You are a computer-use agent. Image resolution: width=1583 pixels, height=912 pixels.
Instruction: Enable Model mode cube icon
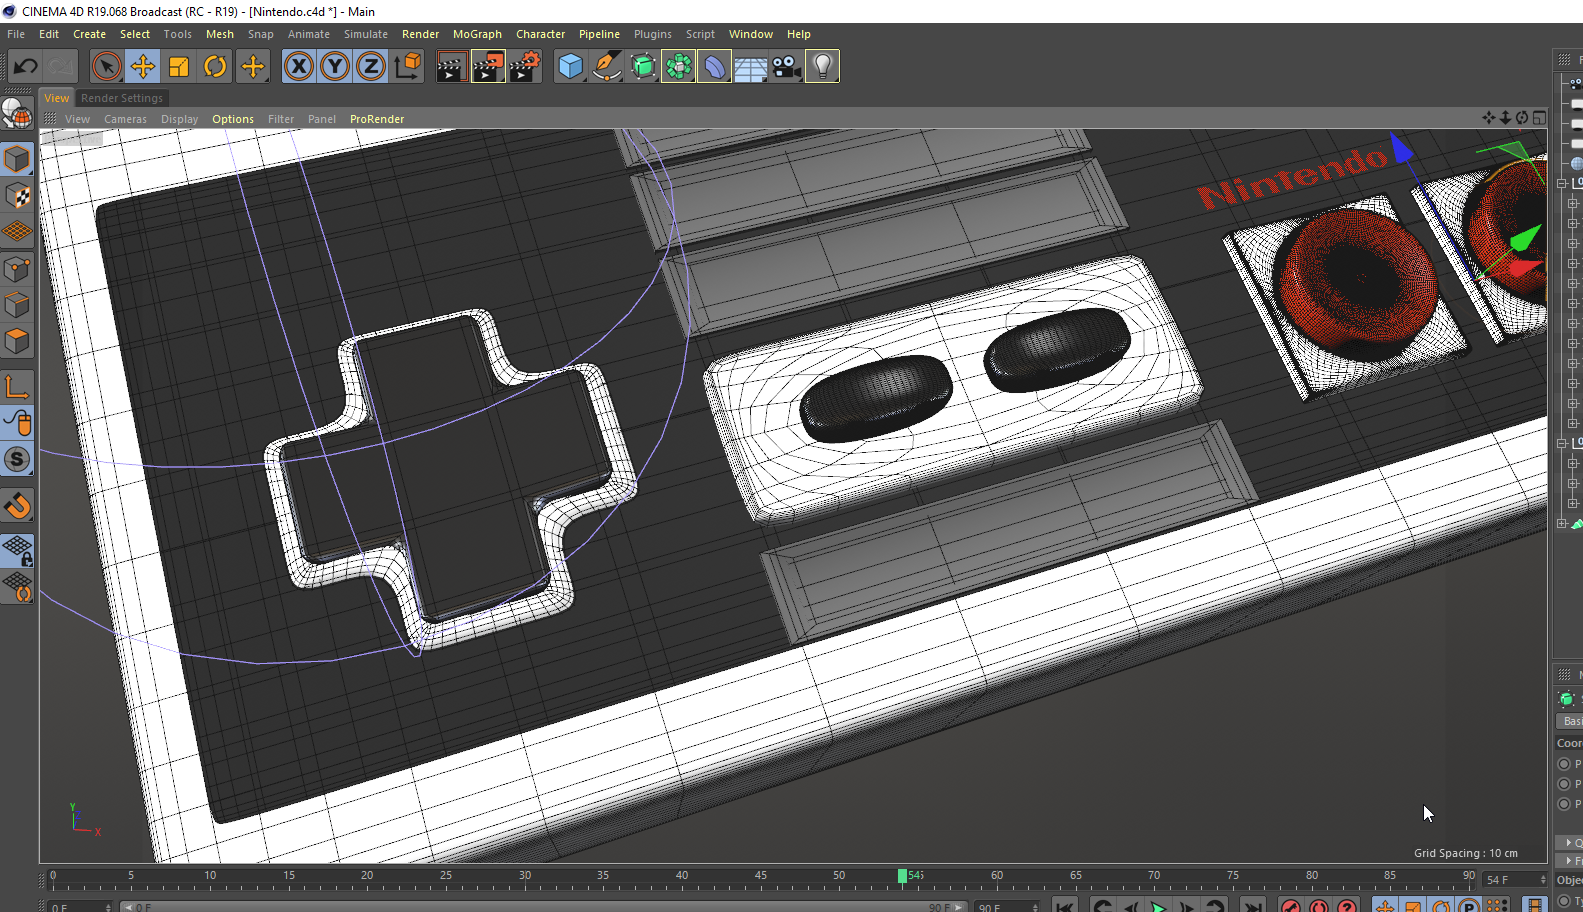17,159
